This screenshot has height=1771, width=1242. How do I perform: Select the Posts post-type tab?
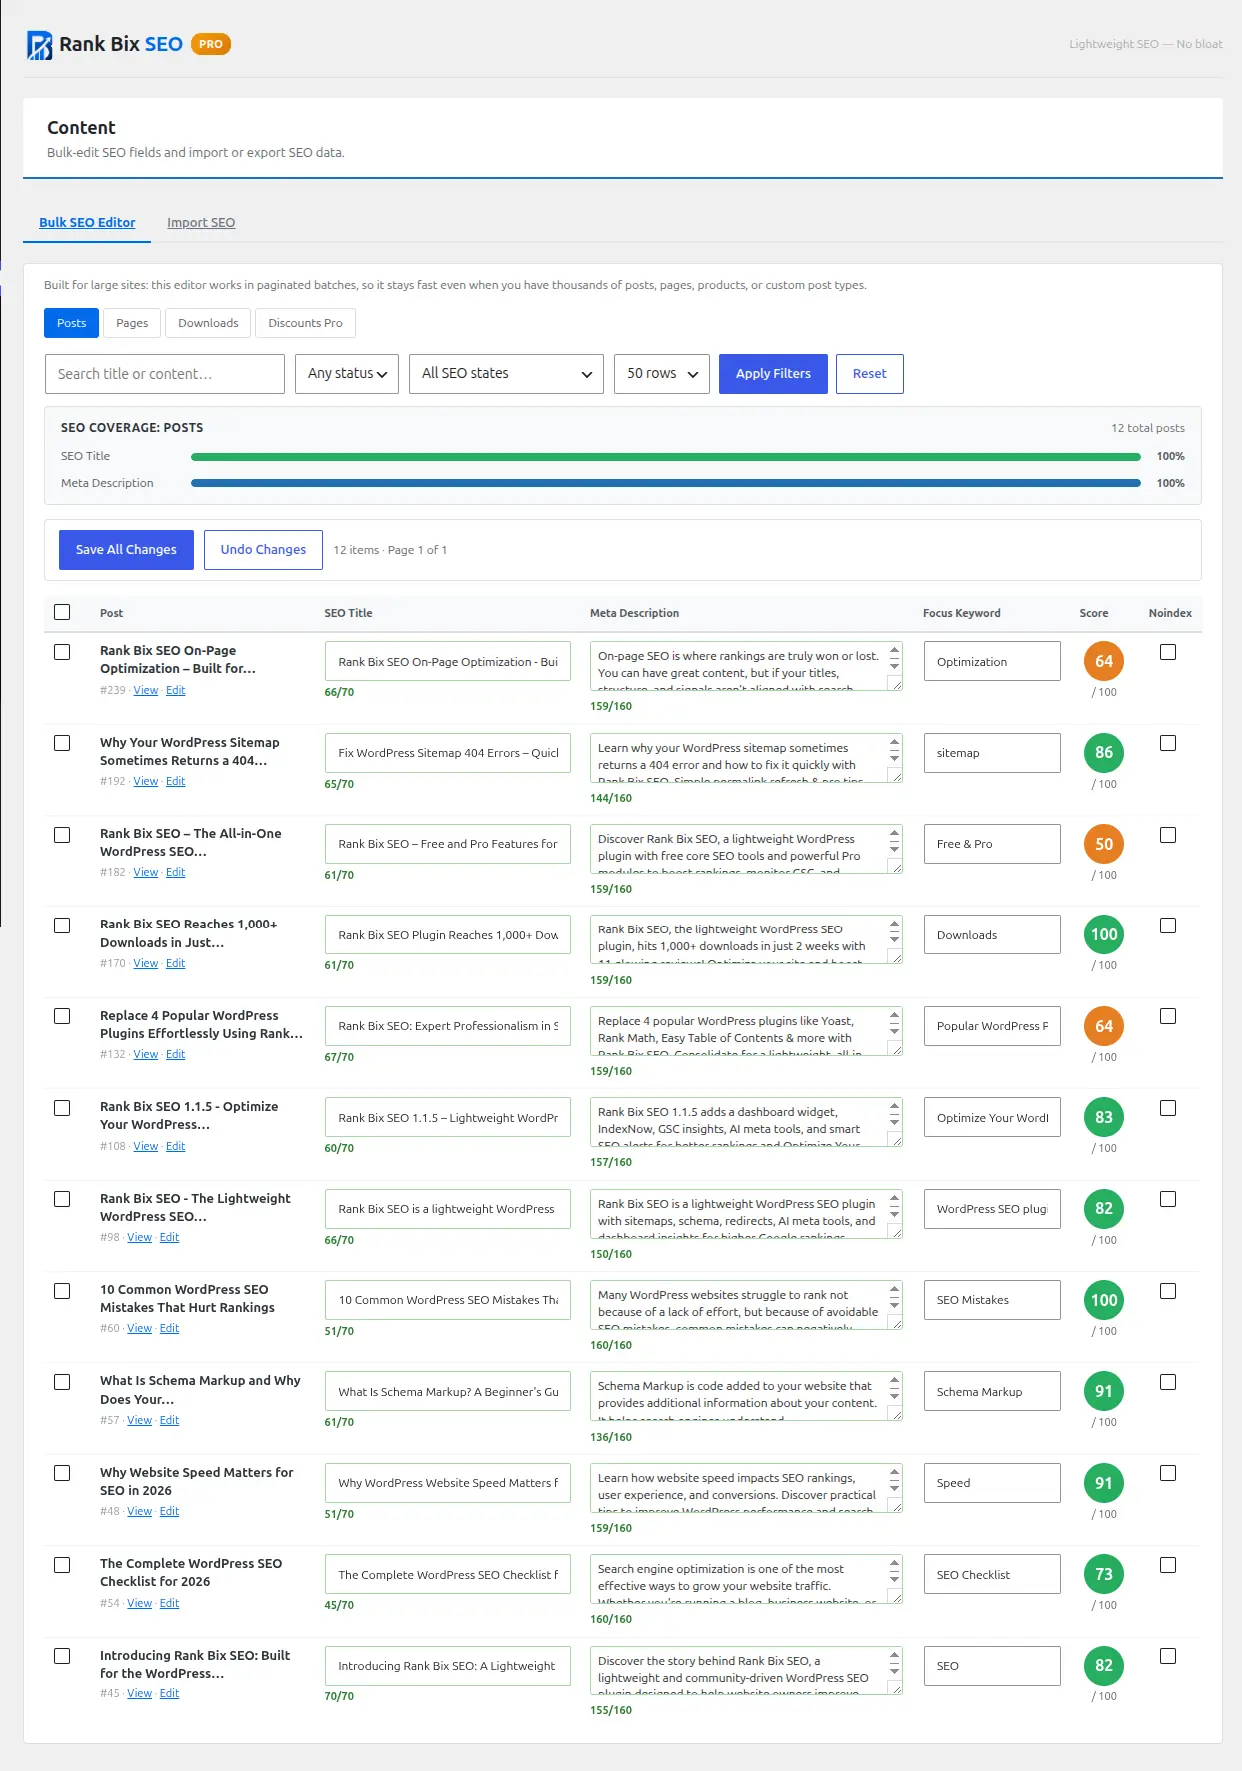coord(71,323)
